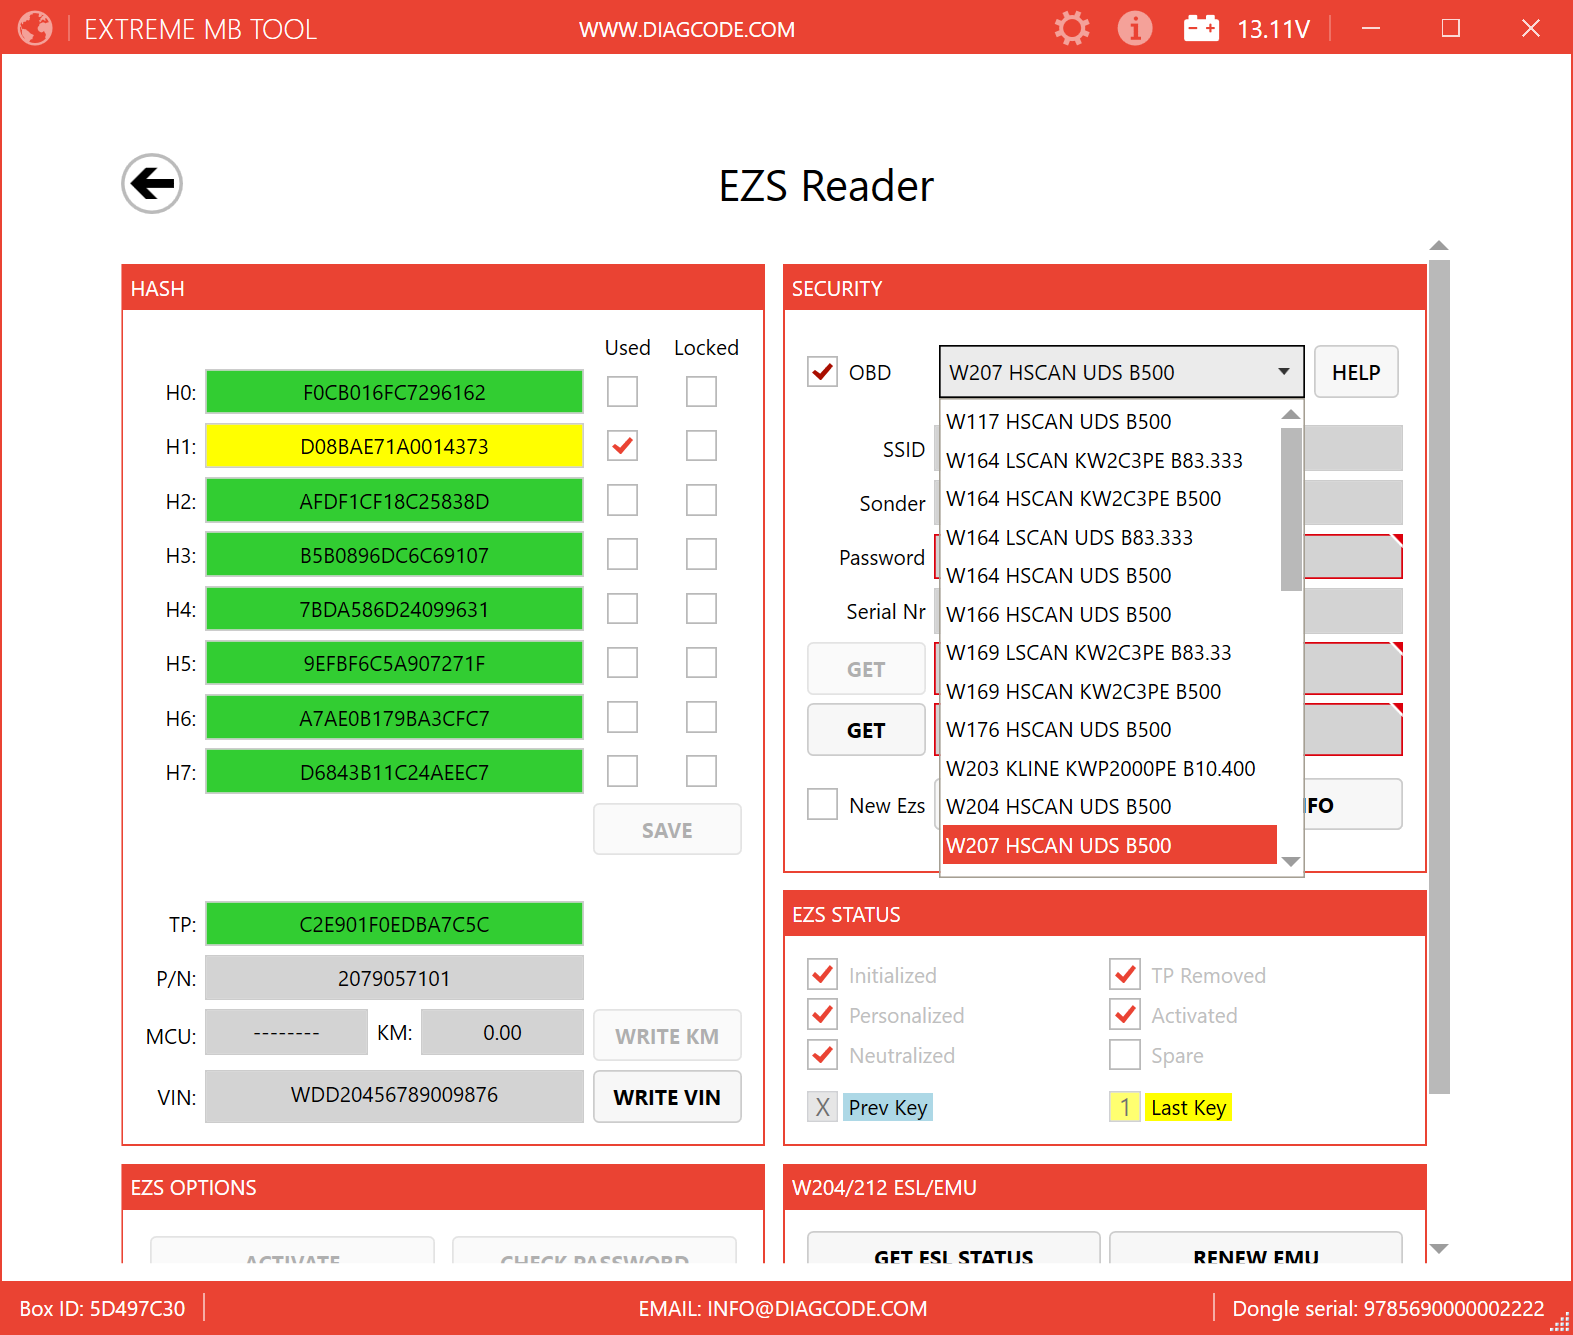Image resolution: width=1573 pixels, height=1335 pixels.
Task: Click the back arrow icon
Action: [x=152, y=184]
